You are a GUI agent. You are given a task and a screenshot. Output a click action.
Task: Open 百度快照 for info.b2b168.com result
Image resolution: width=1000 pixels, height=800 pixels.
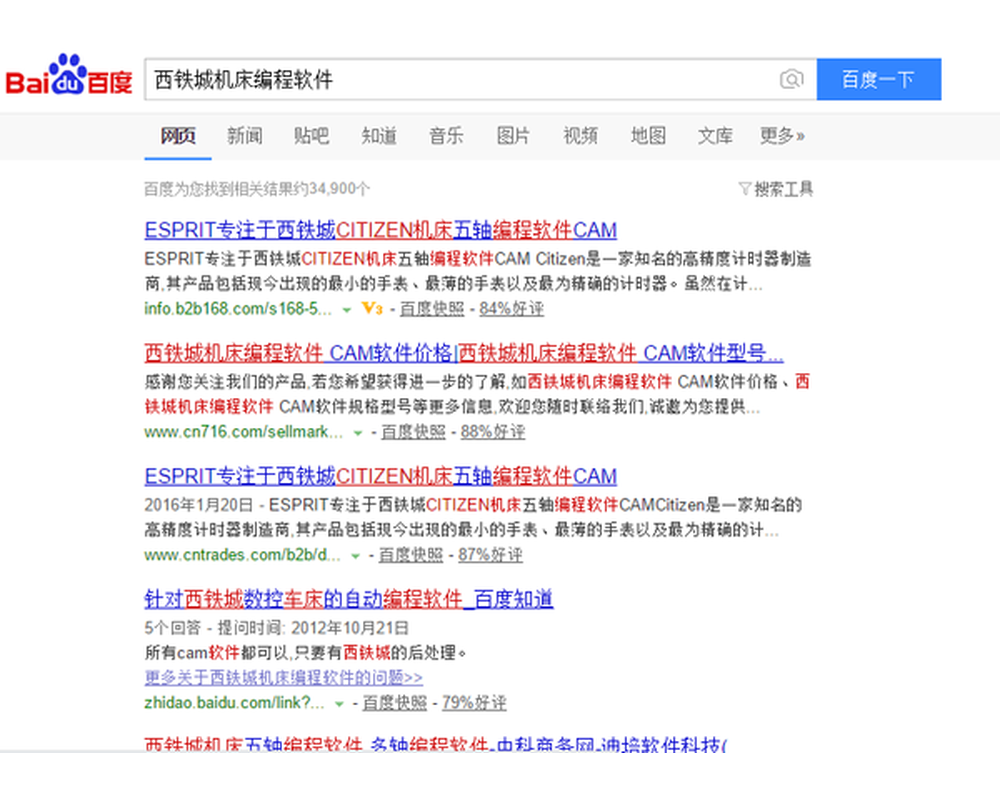432,309
